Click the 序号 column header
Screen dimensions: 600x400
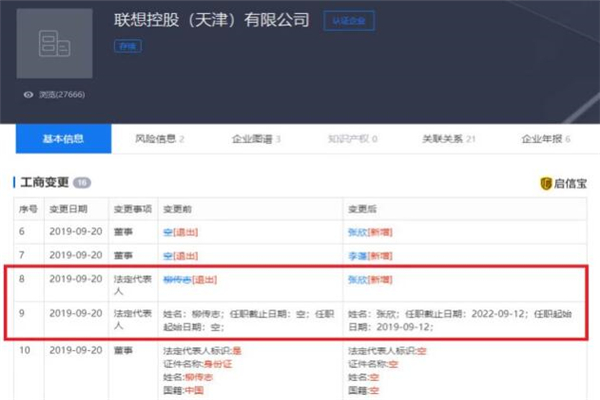(x=28, y=209)
